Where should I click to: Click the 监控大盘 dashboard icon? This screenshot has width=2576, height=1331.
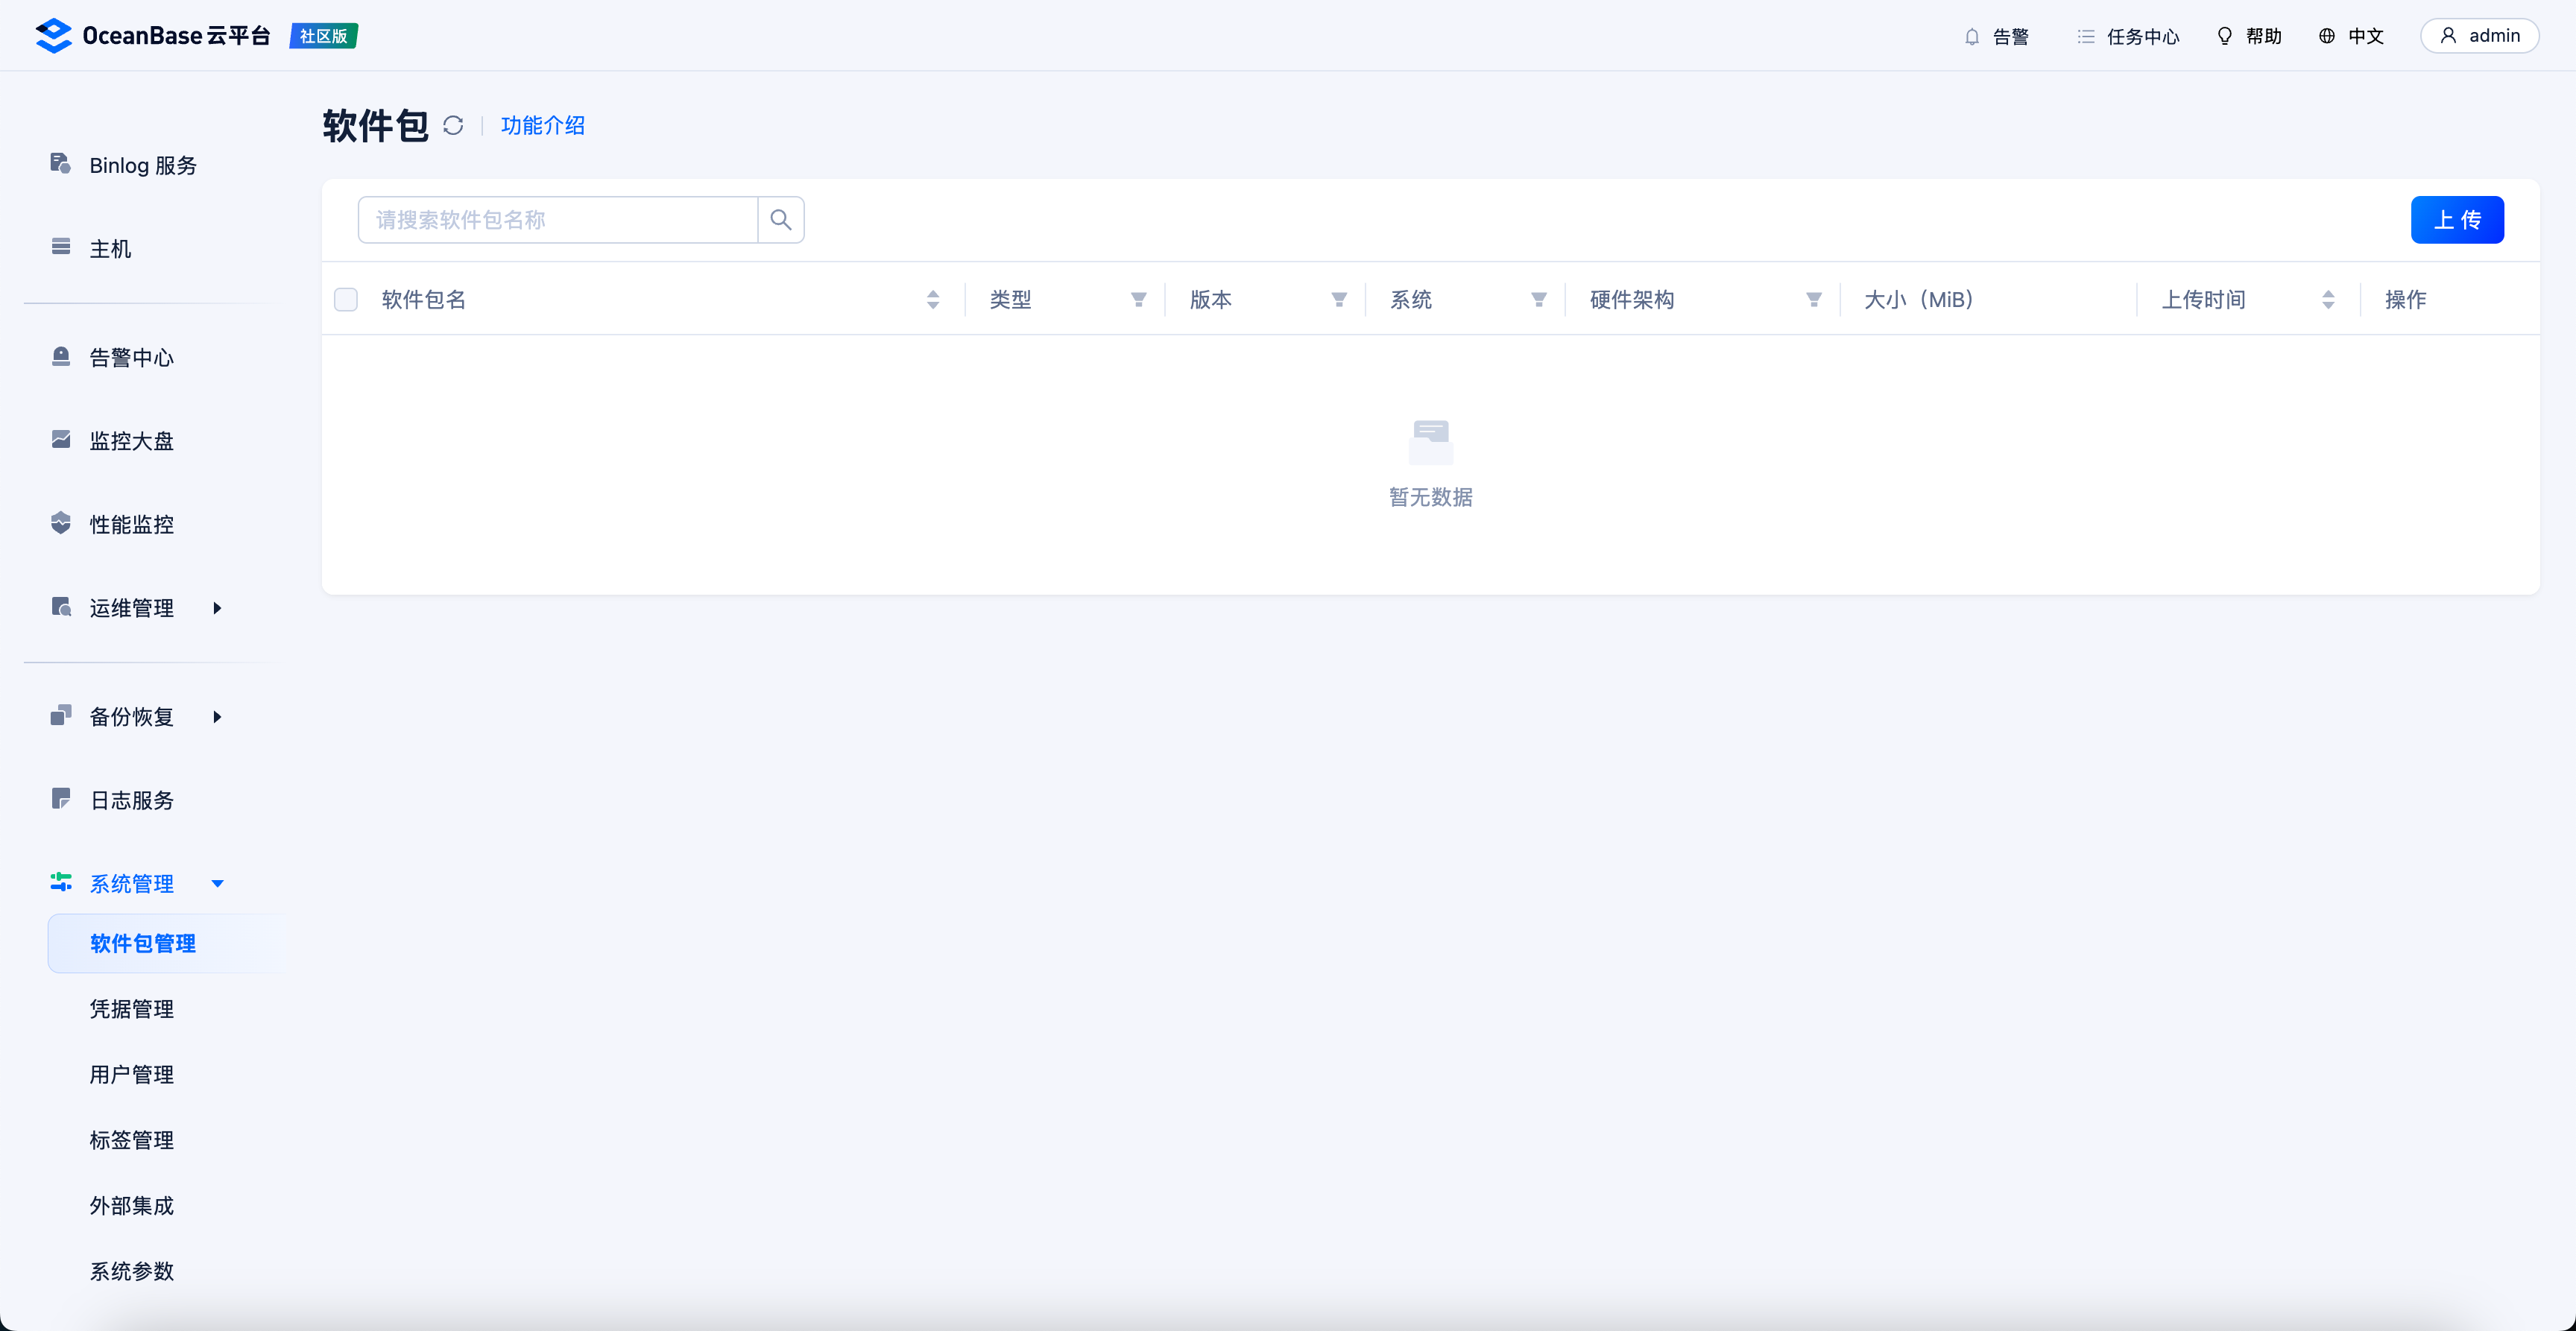tap(61, 440)
